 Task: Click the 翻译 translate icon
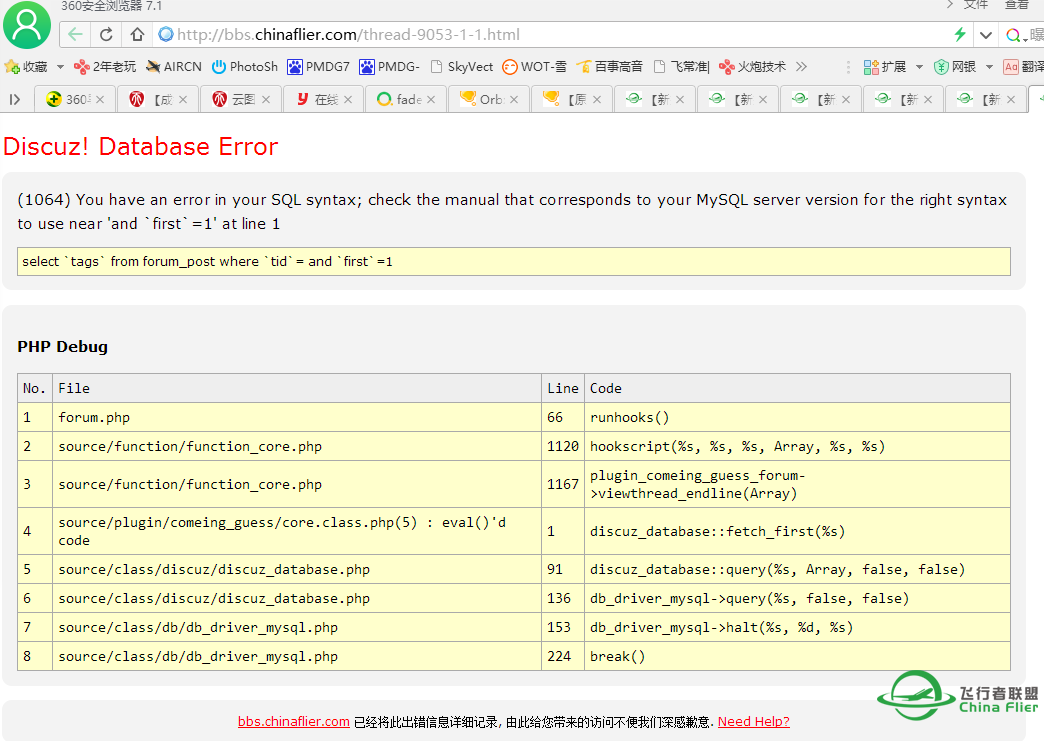click(x=1024, y=67)
